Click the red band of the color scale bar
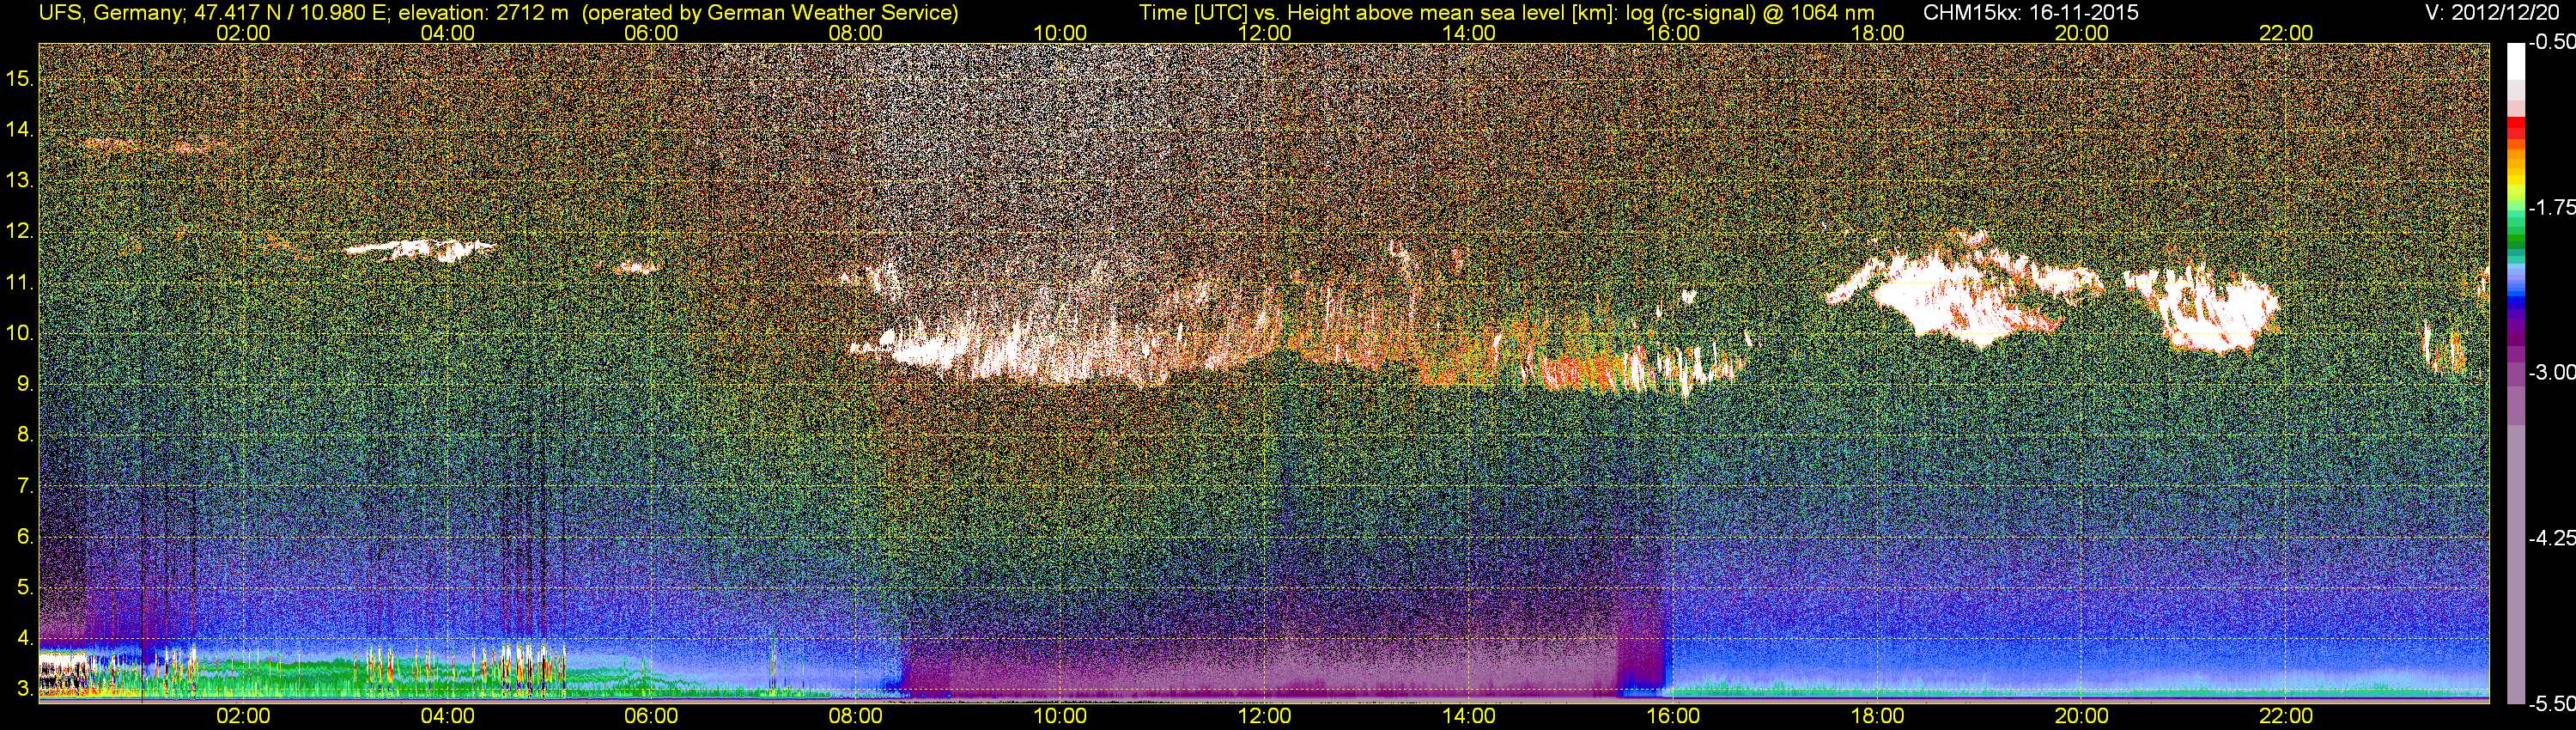The height and width of the screenshot is (730, 2576). [x=2515, y=126]
